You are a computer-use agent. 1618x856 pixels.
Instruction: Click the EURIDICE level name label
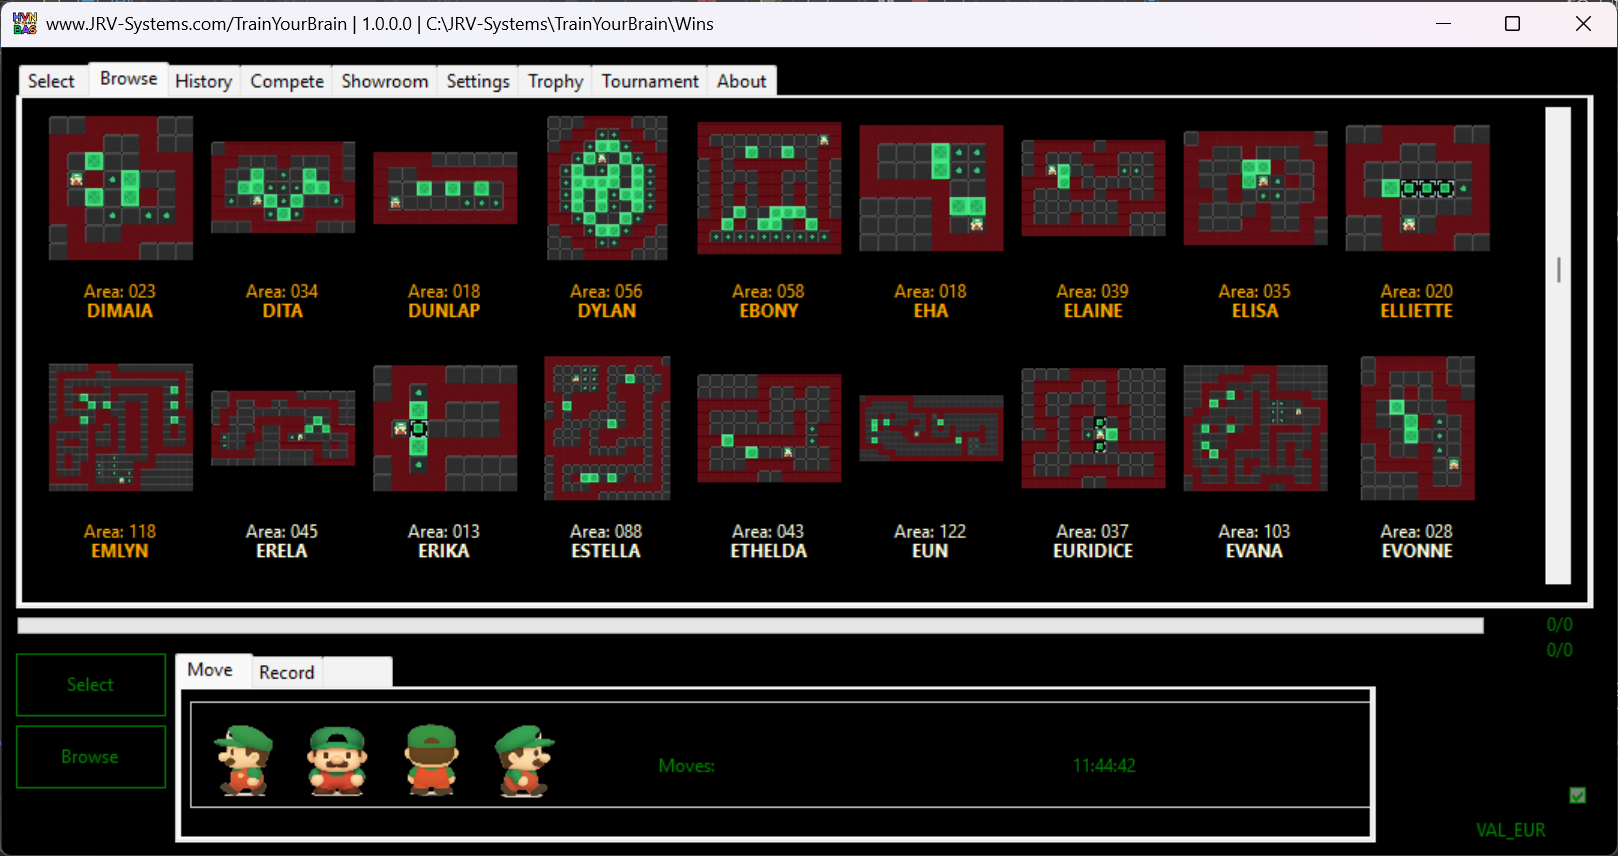(1093, 551)
